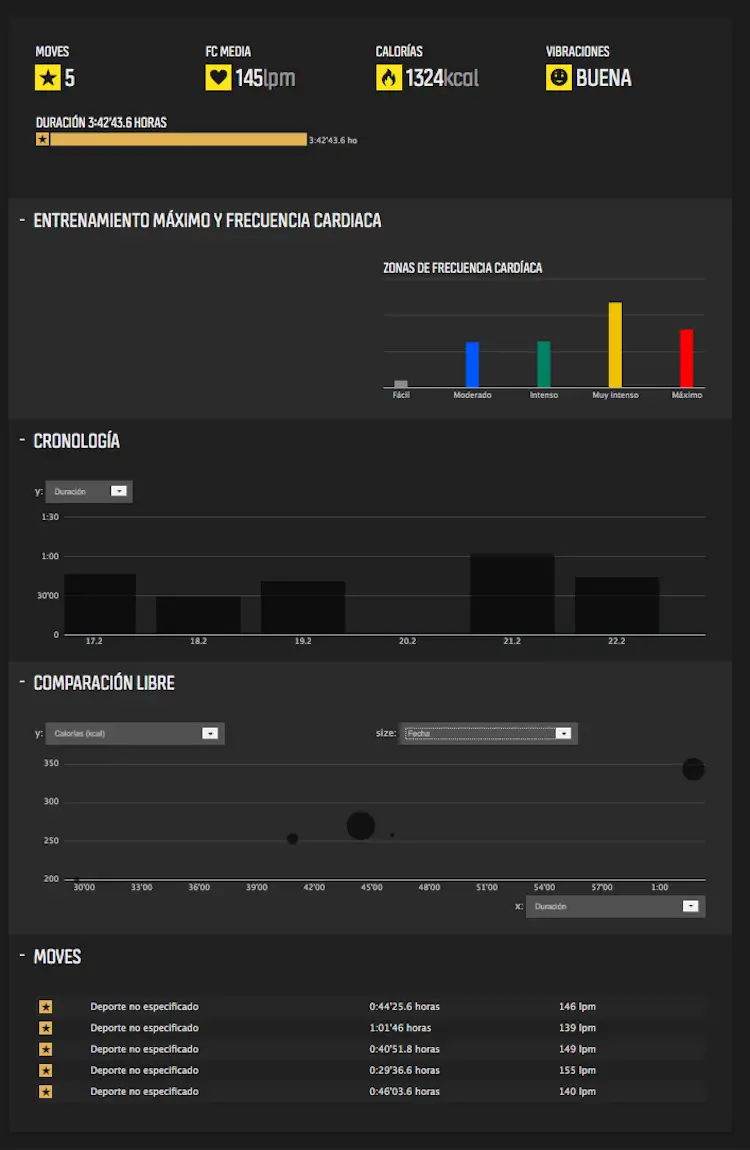Click the 145lpm average heart rate value
Viewport: 750px width, 1150px height.
coord(265,78)
